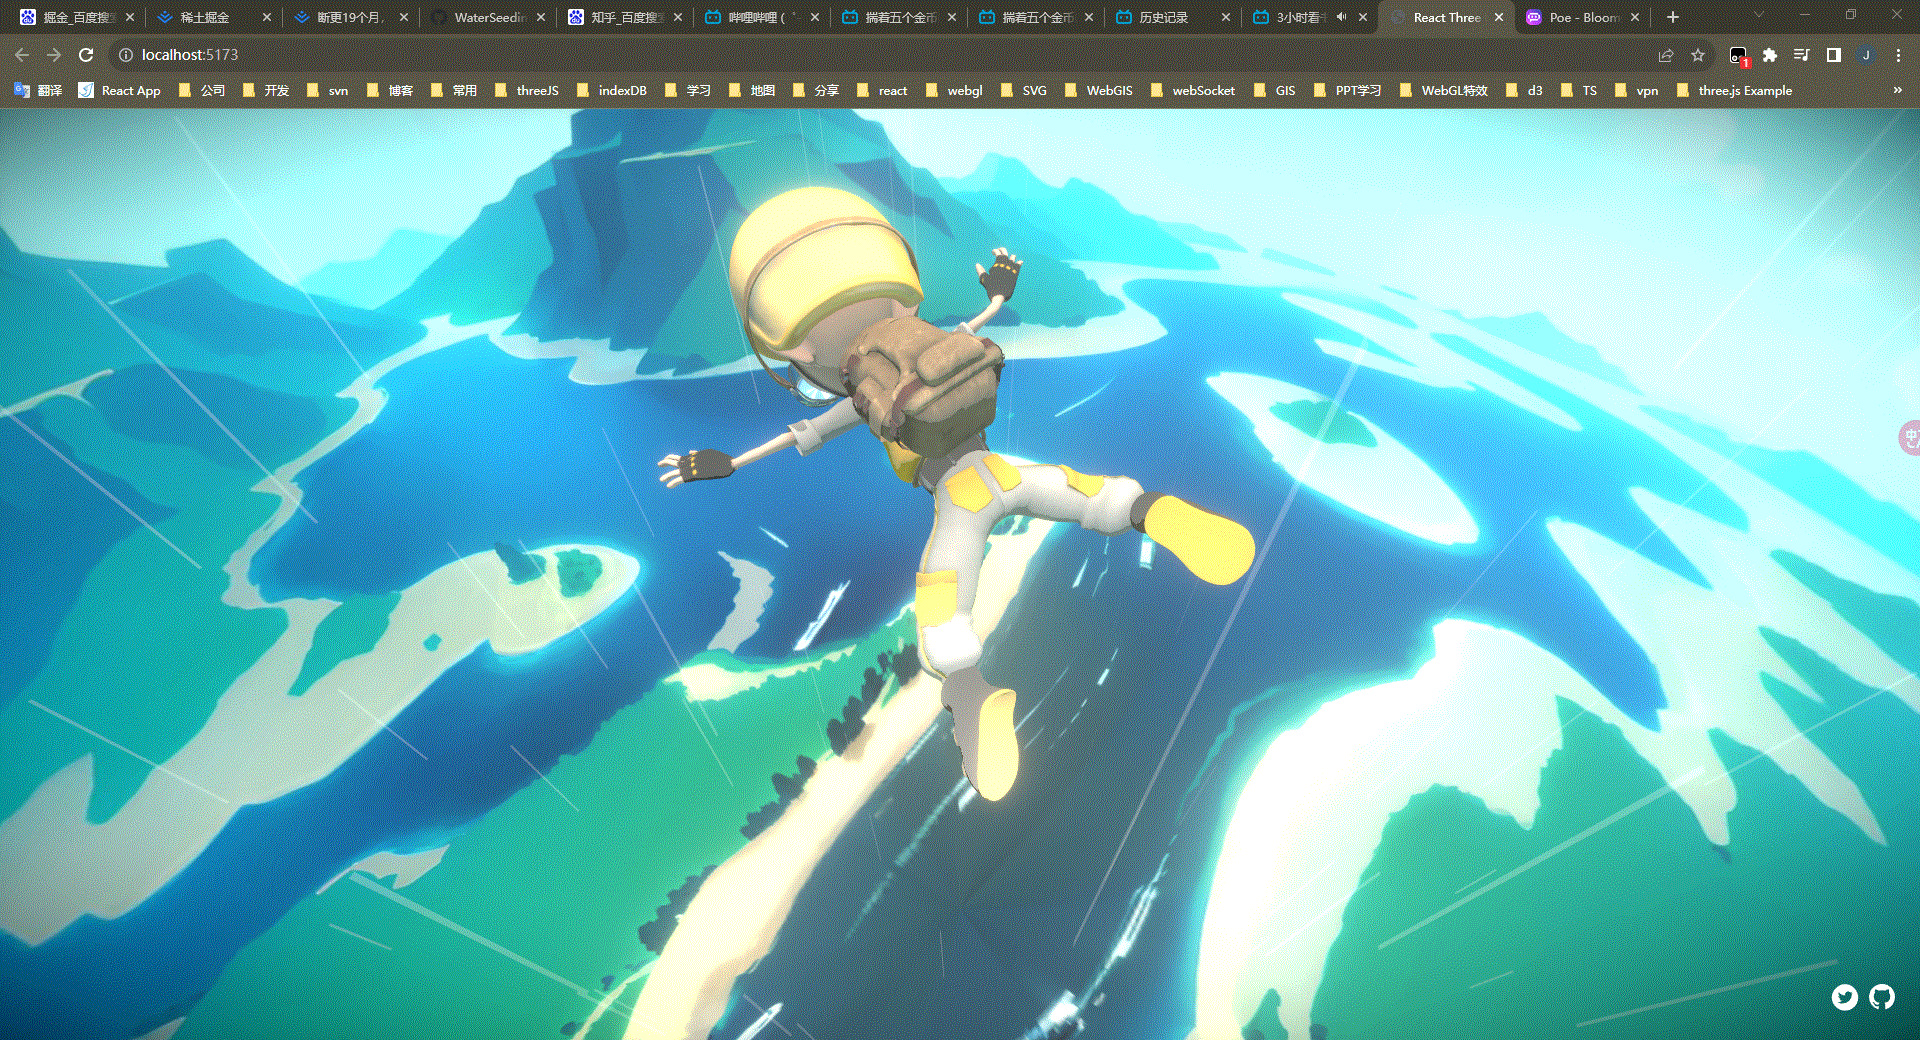Close the Poe - Bloom tab
The height and width of the screenshot is (1040, 1920).
pyautogui.click(x=1635, y=17)
